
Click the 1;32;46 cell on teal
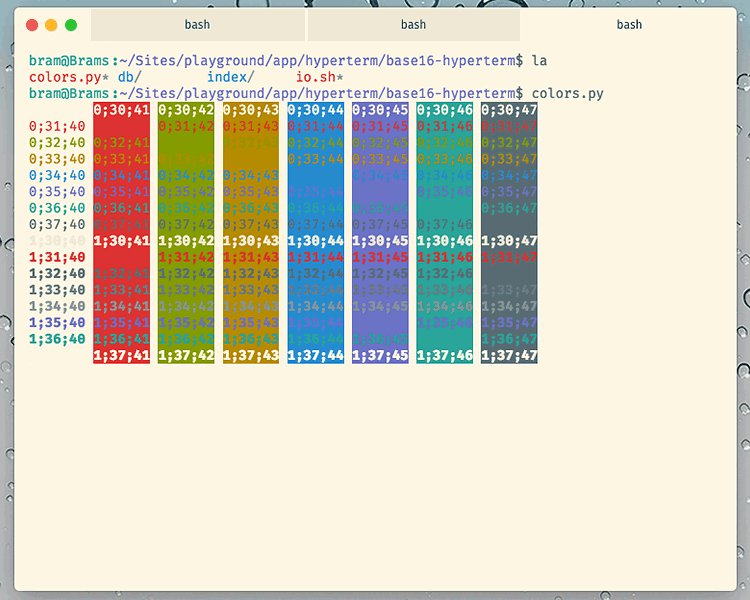tap(445, 273)
